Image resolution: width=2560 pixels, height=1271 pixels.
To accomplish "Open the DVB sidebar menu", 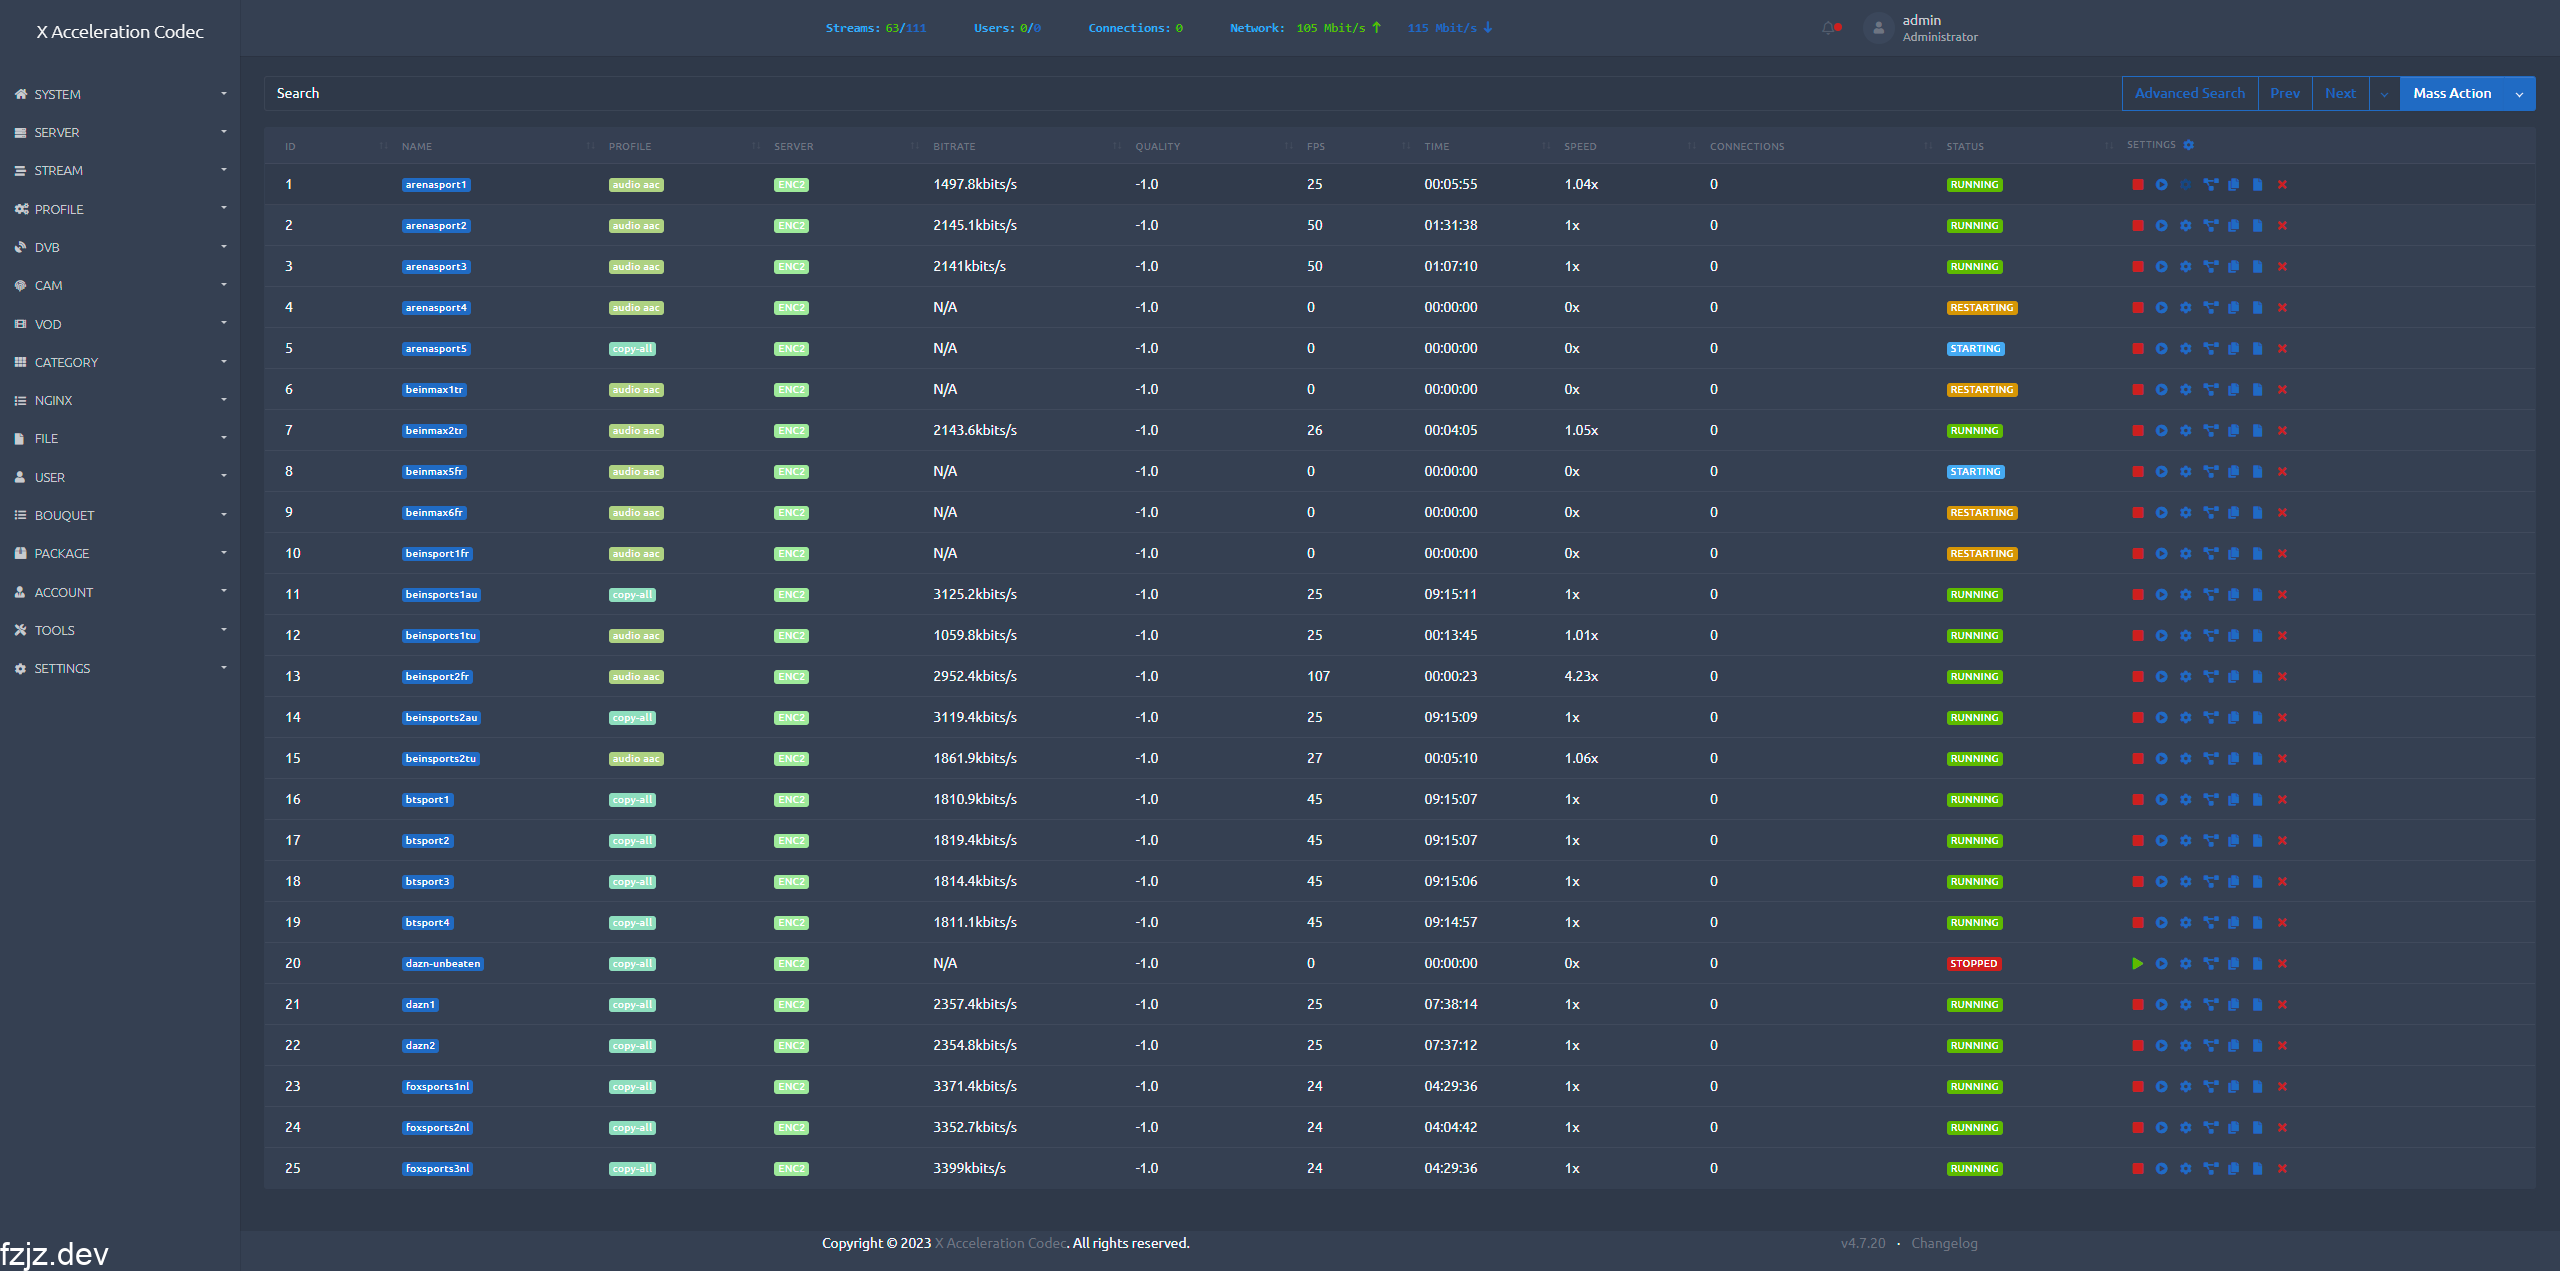I will click(120, 247).
